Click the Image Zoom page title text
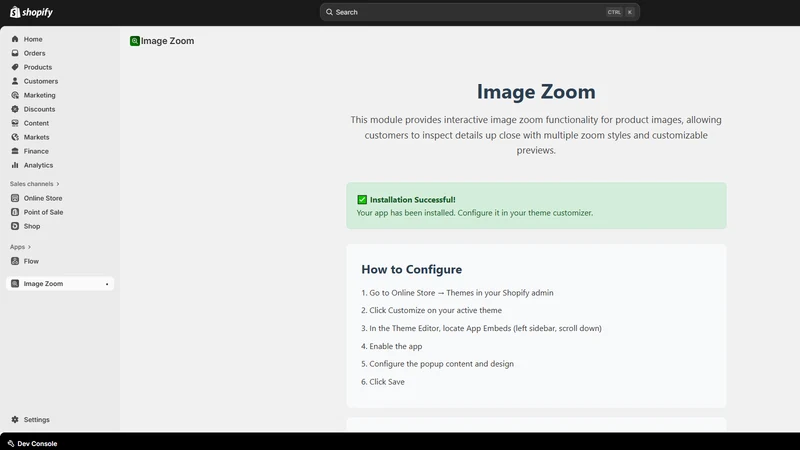 (167, 41)
